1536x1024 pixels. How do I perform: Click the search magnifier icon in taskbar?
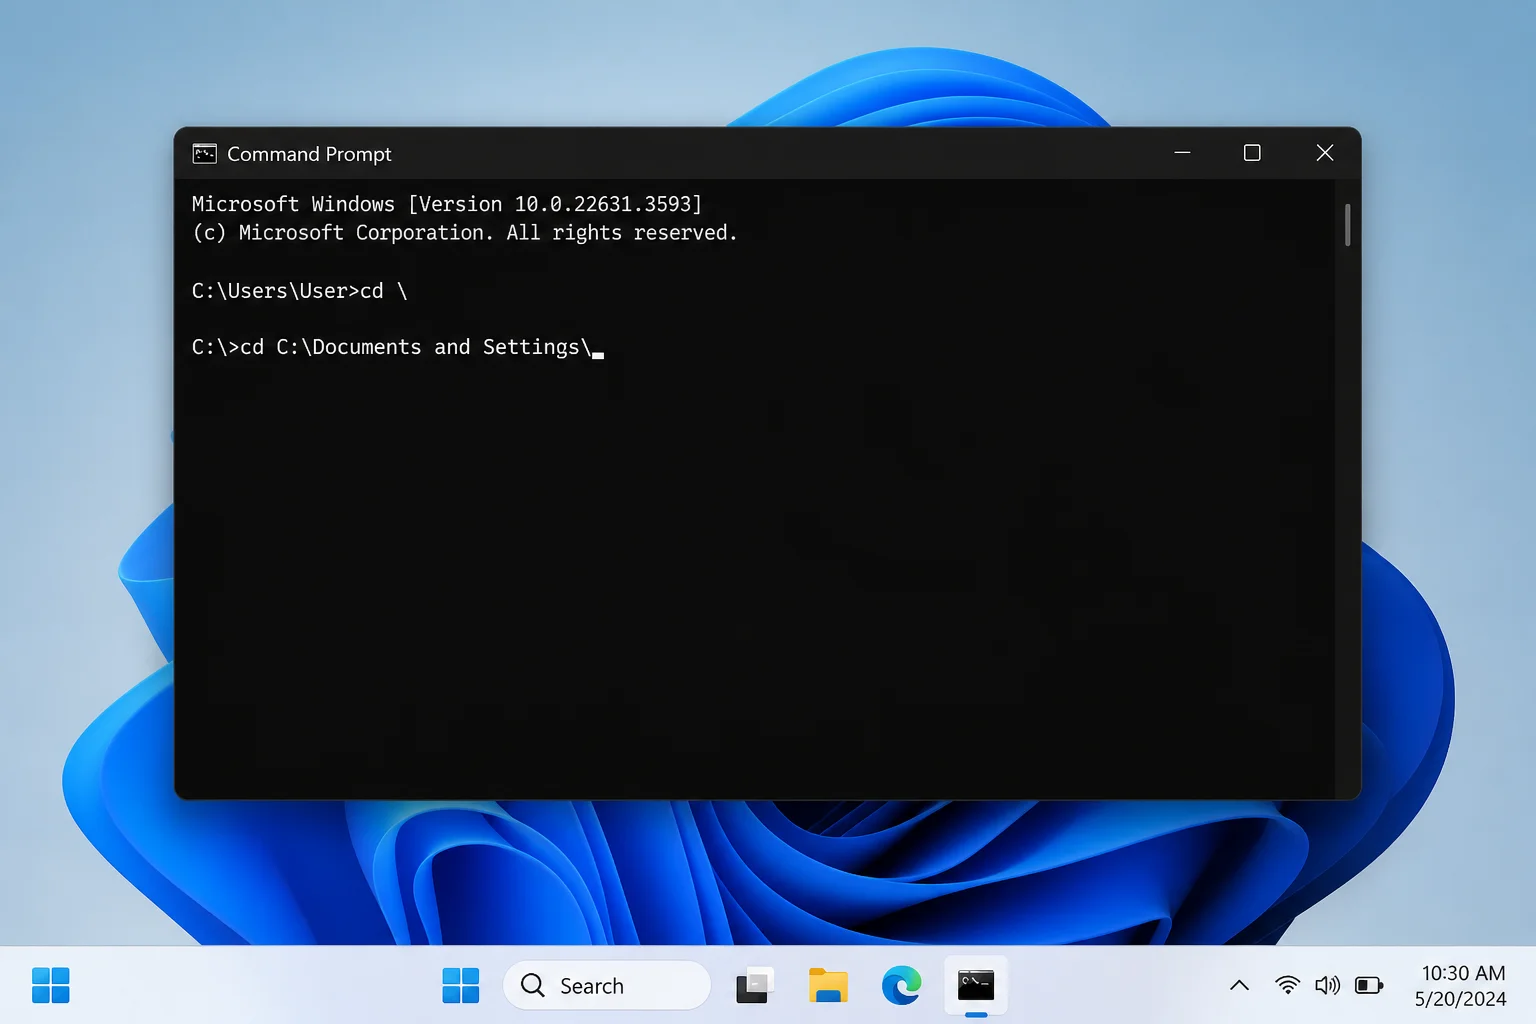click(533, 986)
